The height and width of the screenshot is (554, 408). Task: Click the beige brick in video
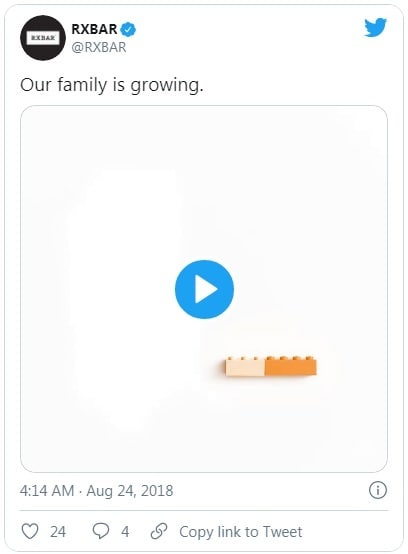(x=245, y=367)
